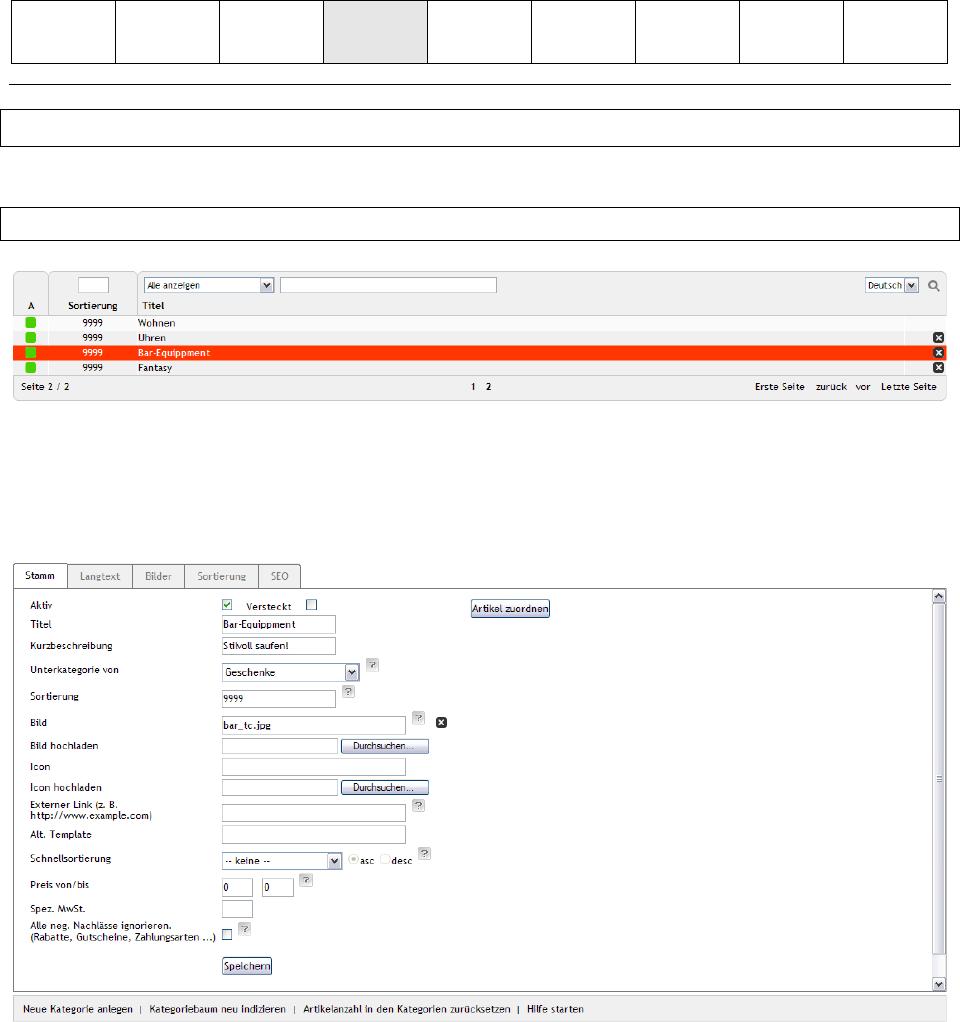Open the Schnellsortierung keine dropdown

tap(282, 860)
